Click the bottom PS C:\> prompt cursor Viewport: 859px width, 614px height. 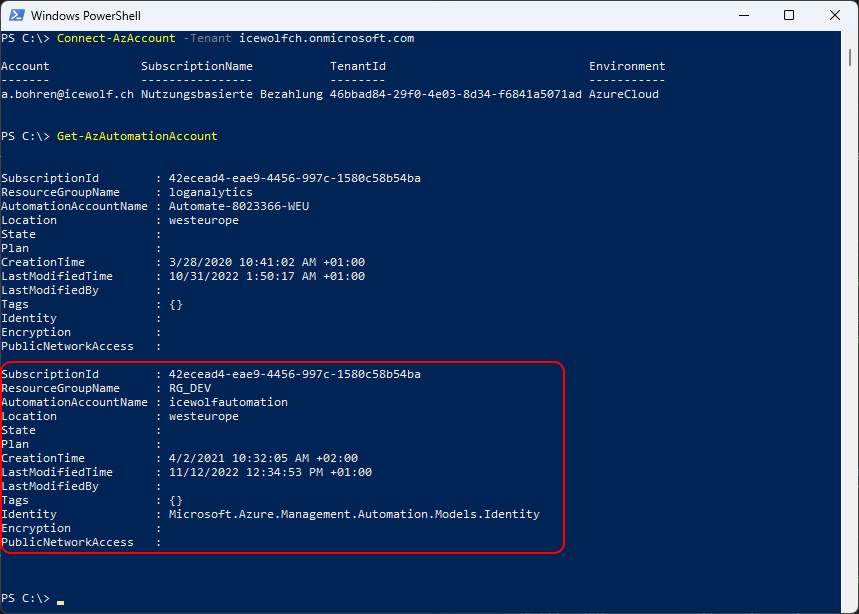tap(60, 602)
